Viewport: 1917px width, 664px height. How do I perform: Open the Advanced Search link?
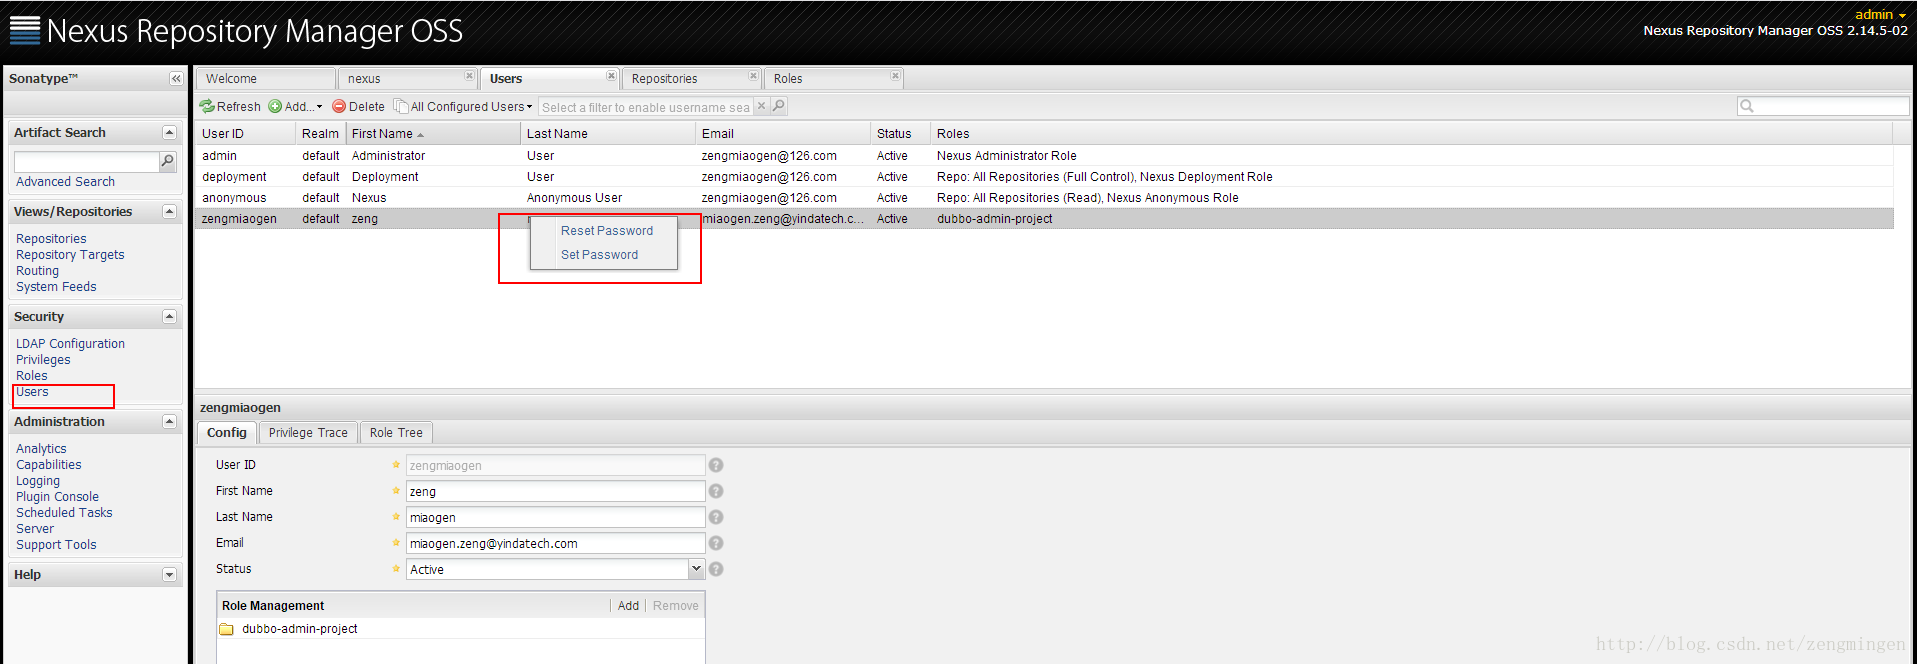pyautogui.click(x=65, y=182)
